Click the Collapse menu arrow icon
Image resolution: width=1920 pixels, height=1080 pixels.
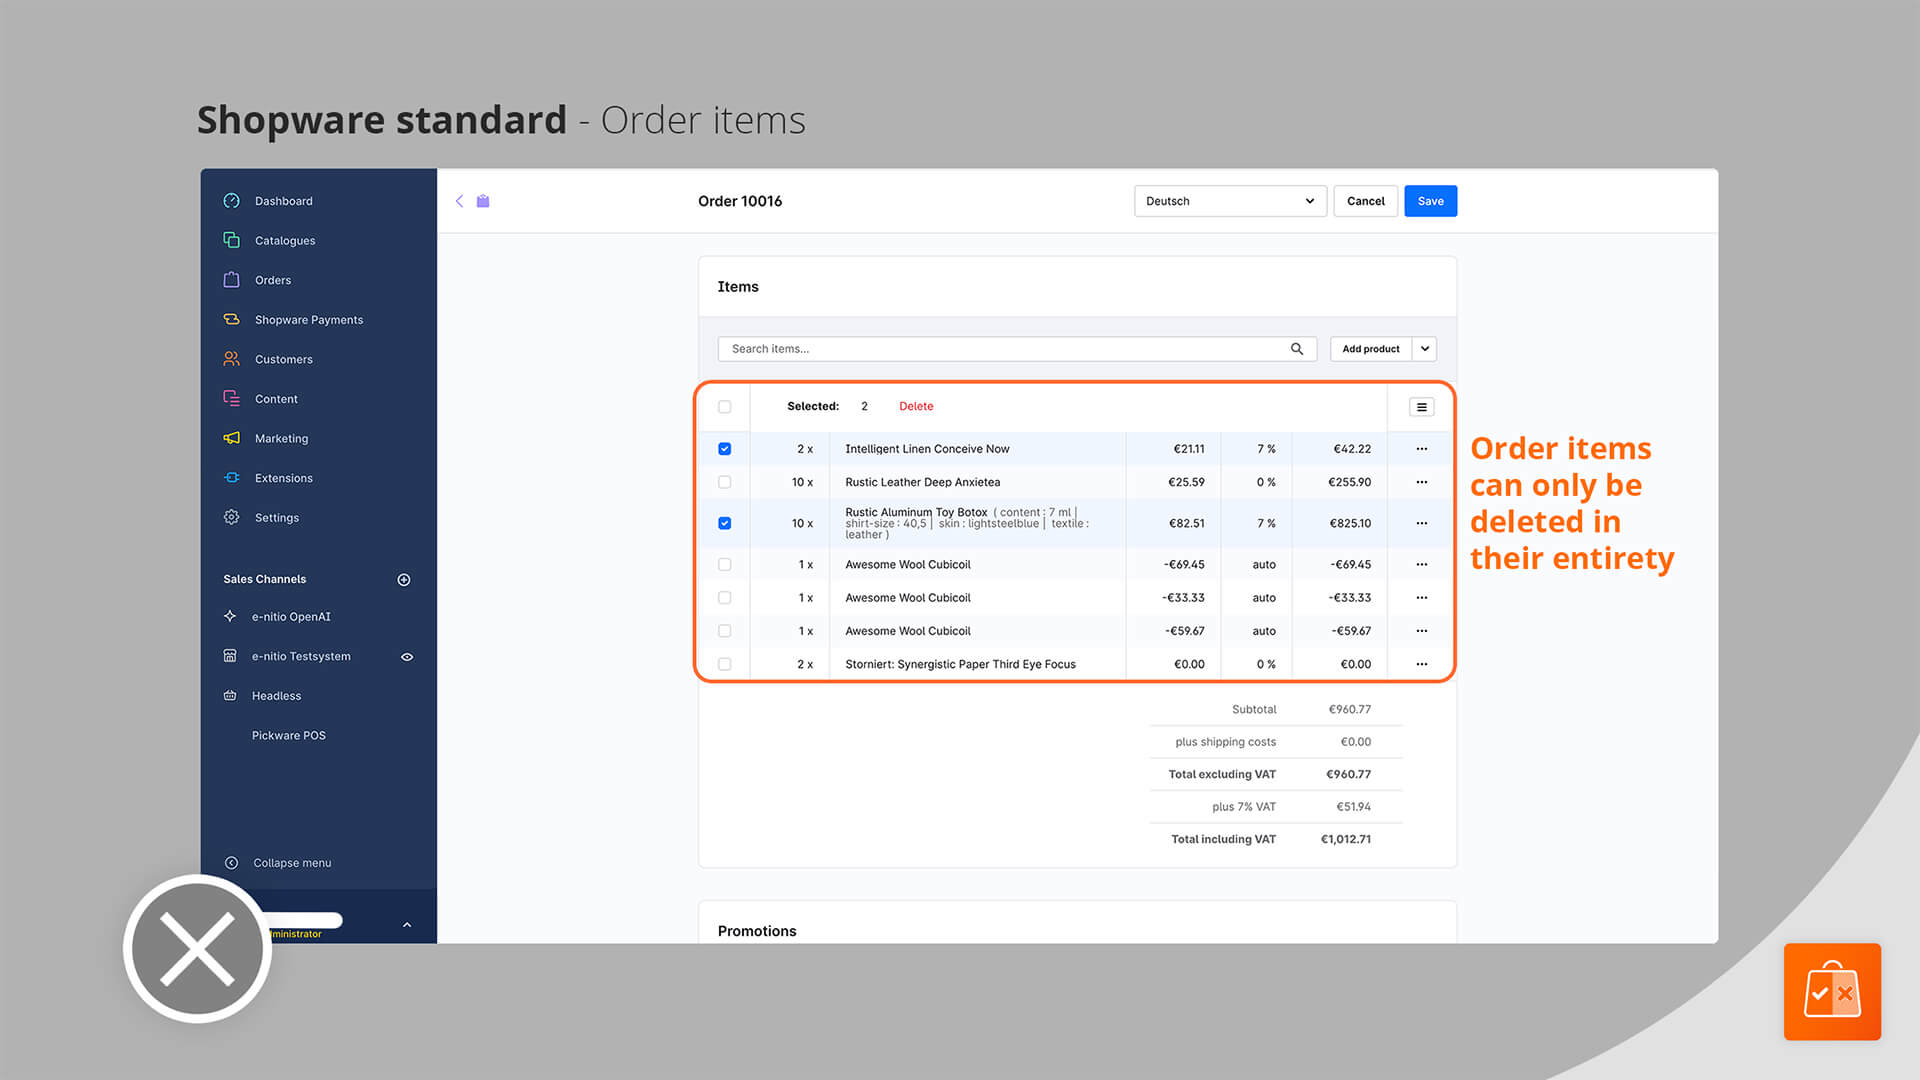point(232,863)
